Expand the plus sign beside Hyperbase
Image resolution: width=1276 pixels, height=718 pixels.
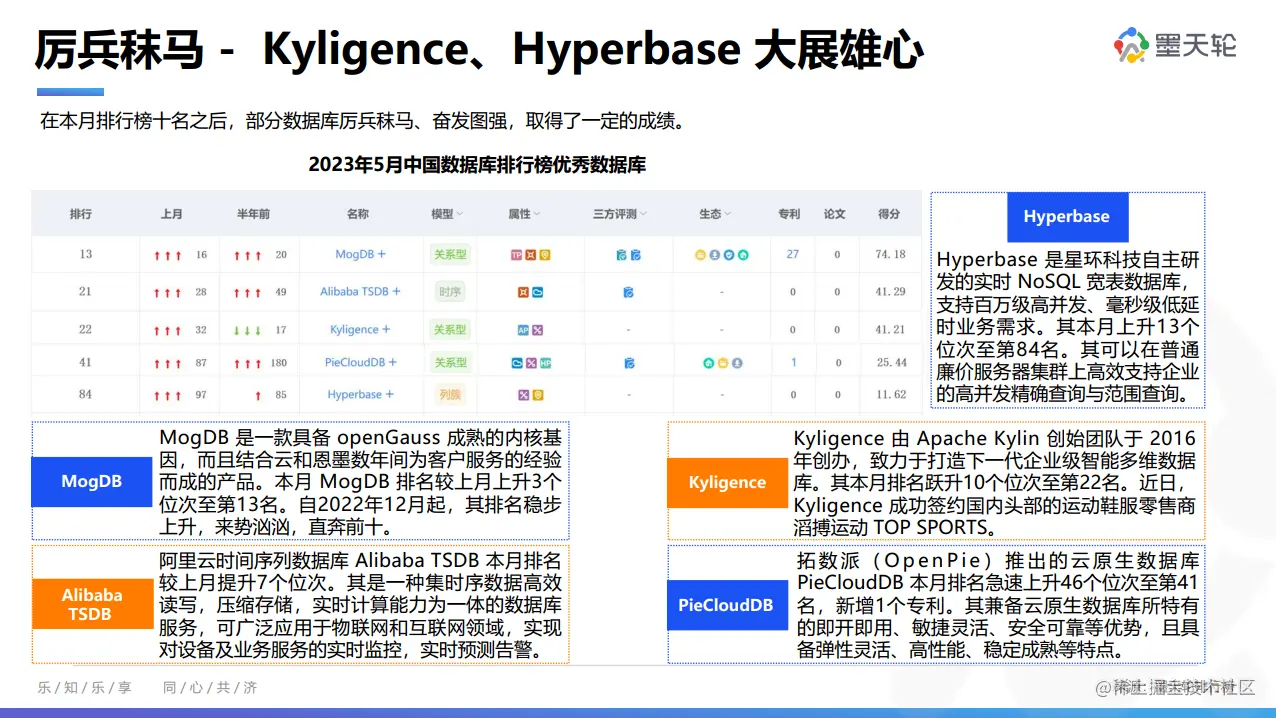tap(389, 394)
